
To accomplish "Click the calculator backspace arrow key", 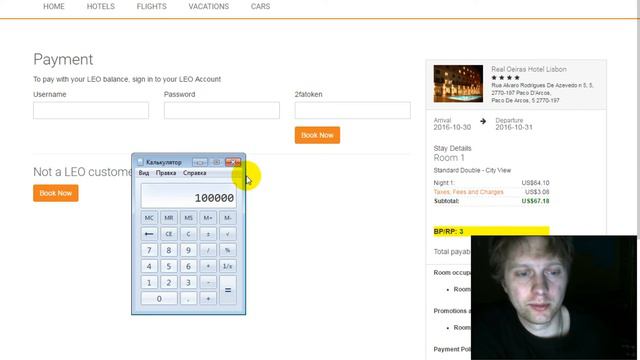I will coord(149,234).
